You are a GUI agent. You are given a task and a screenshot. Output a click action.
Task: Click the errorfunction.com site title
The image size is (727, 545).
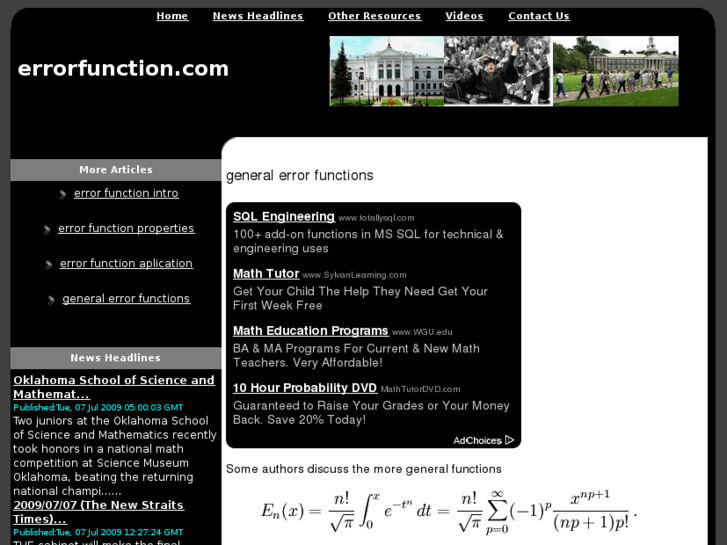point(123,69)
